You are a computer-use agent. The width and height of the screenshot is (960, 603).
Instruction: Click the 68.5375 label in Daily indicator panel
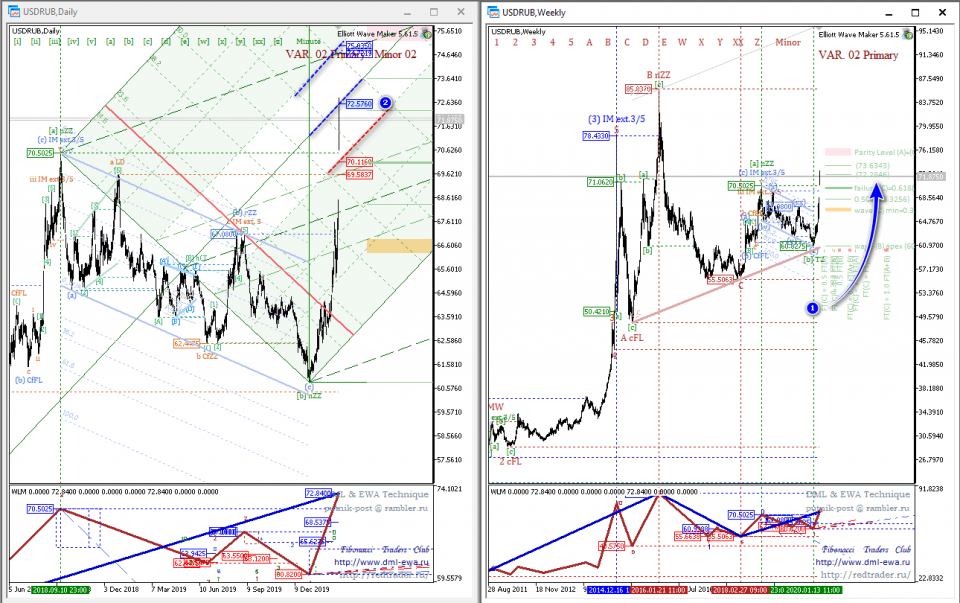317,522
